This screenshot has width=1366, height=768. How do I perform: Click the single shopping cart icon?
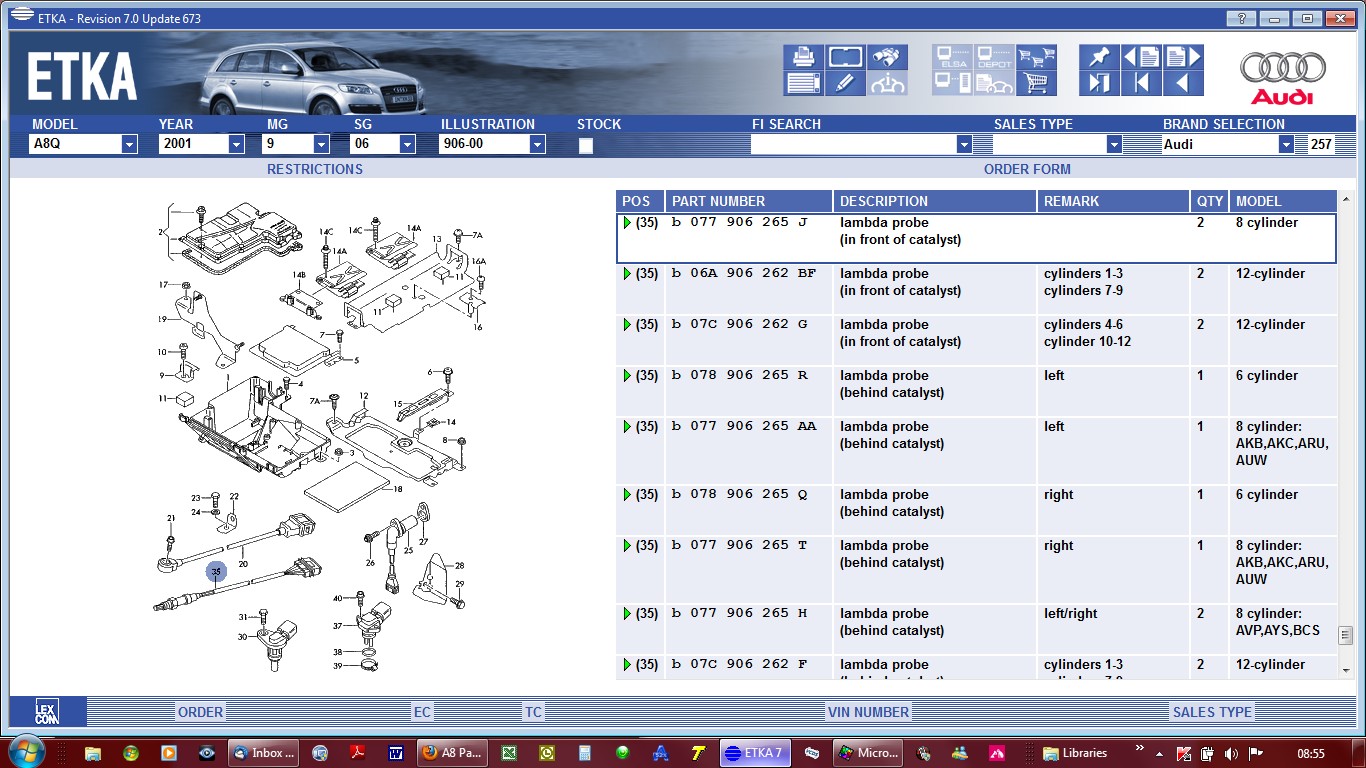point(1036,84)
